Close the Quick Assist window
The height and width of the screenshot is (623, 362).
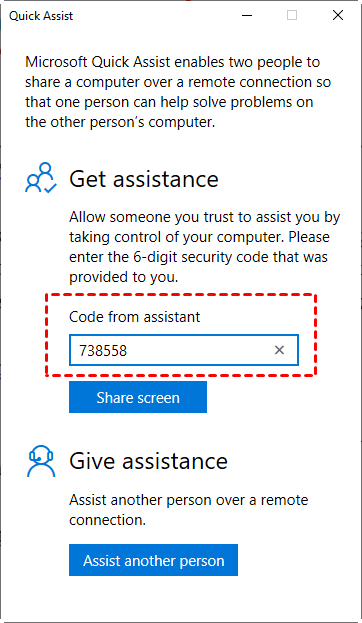click(338, 15)
